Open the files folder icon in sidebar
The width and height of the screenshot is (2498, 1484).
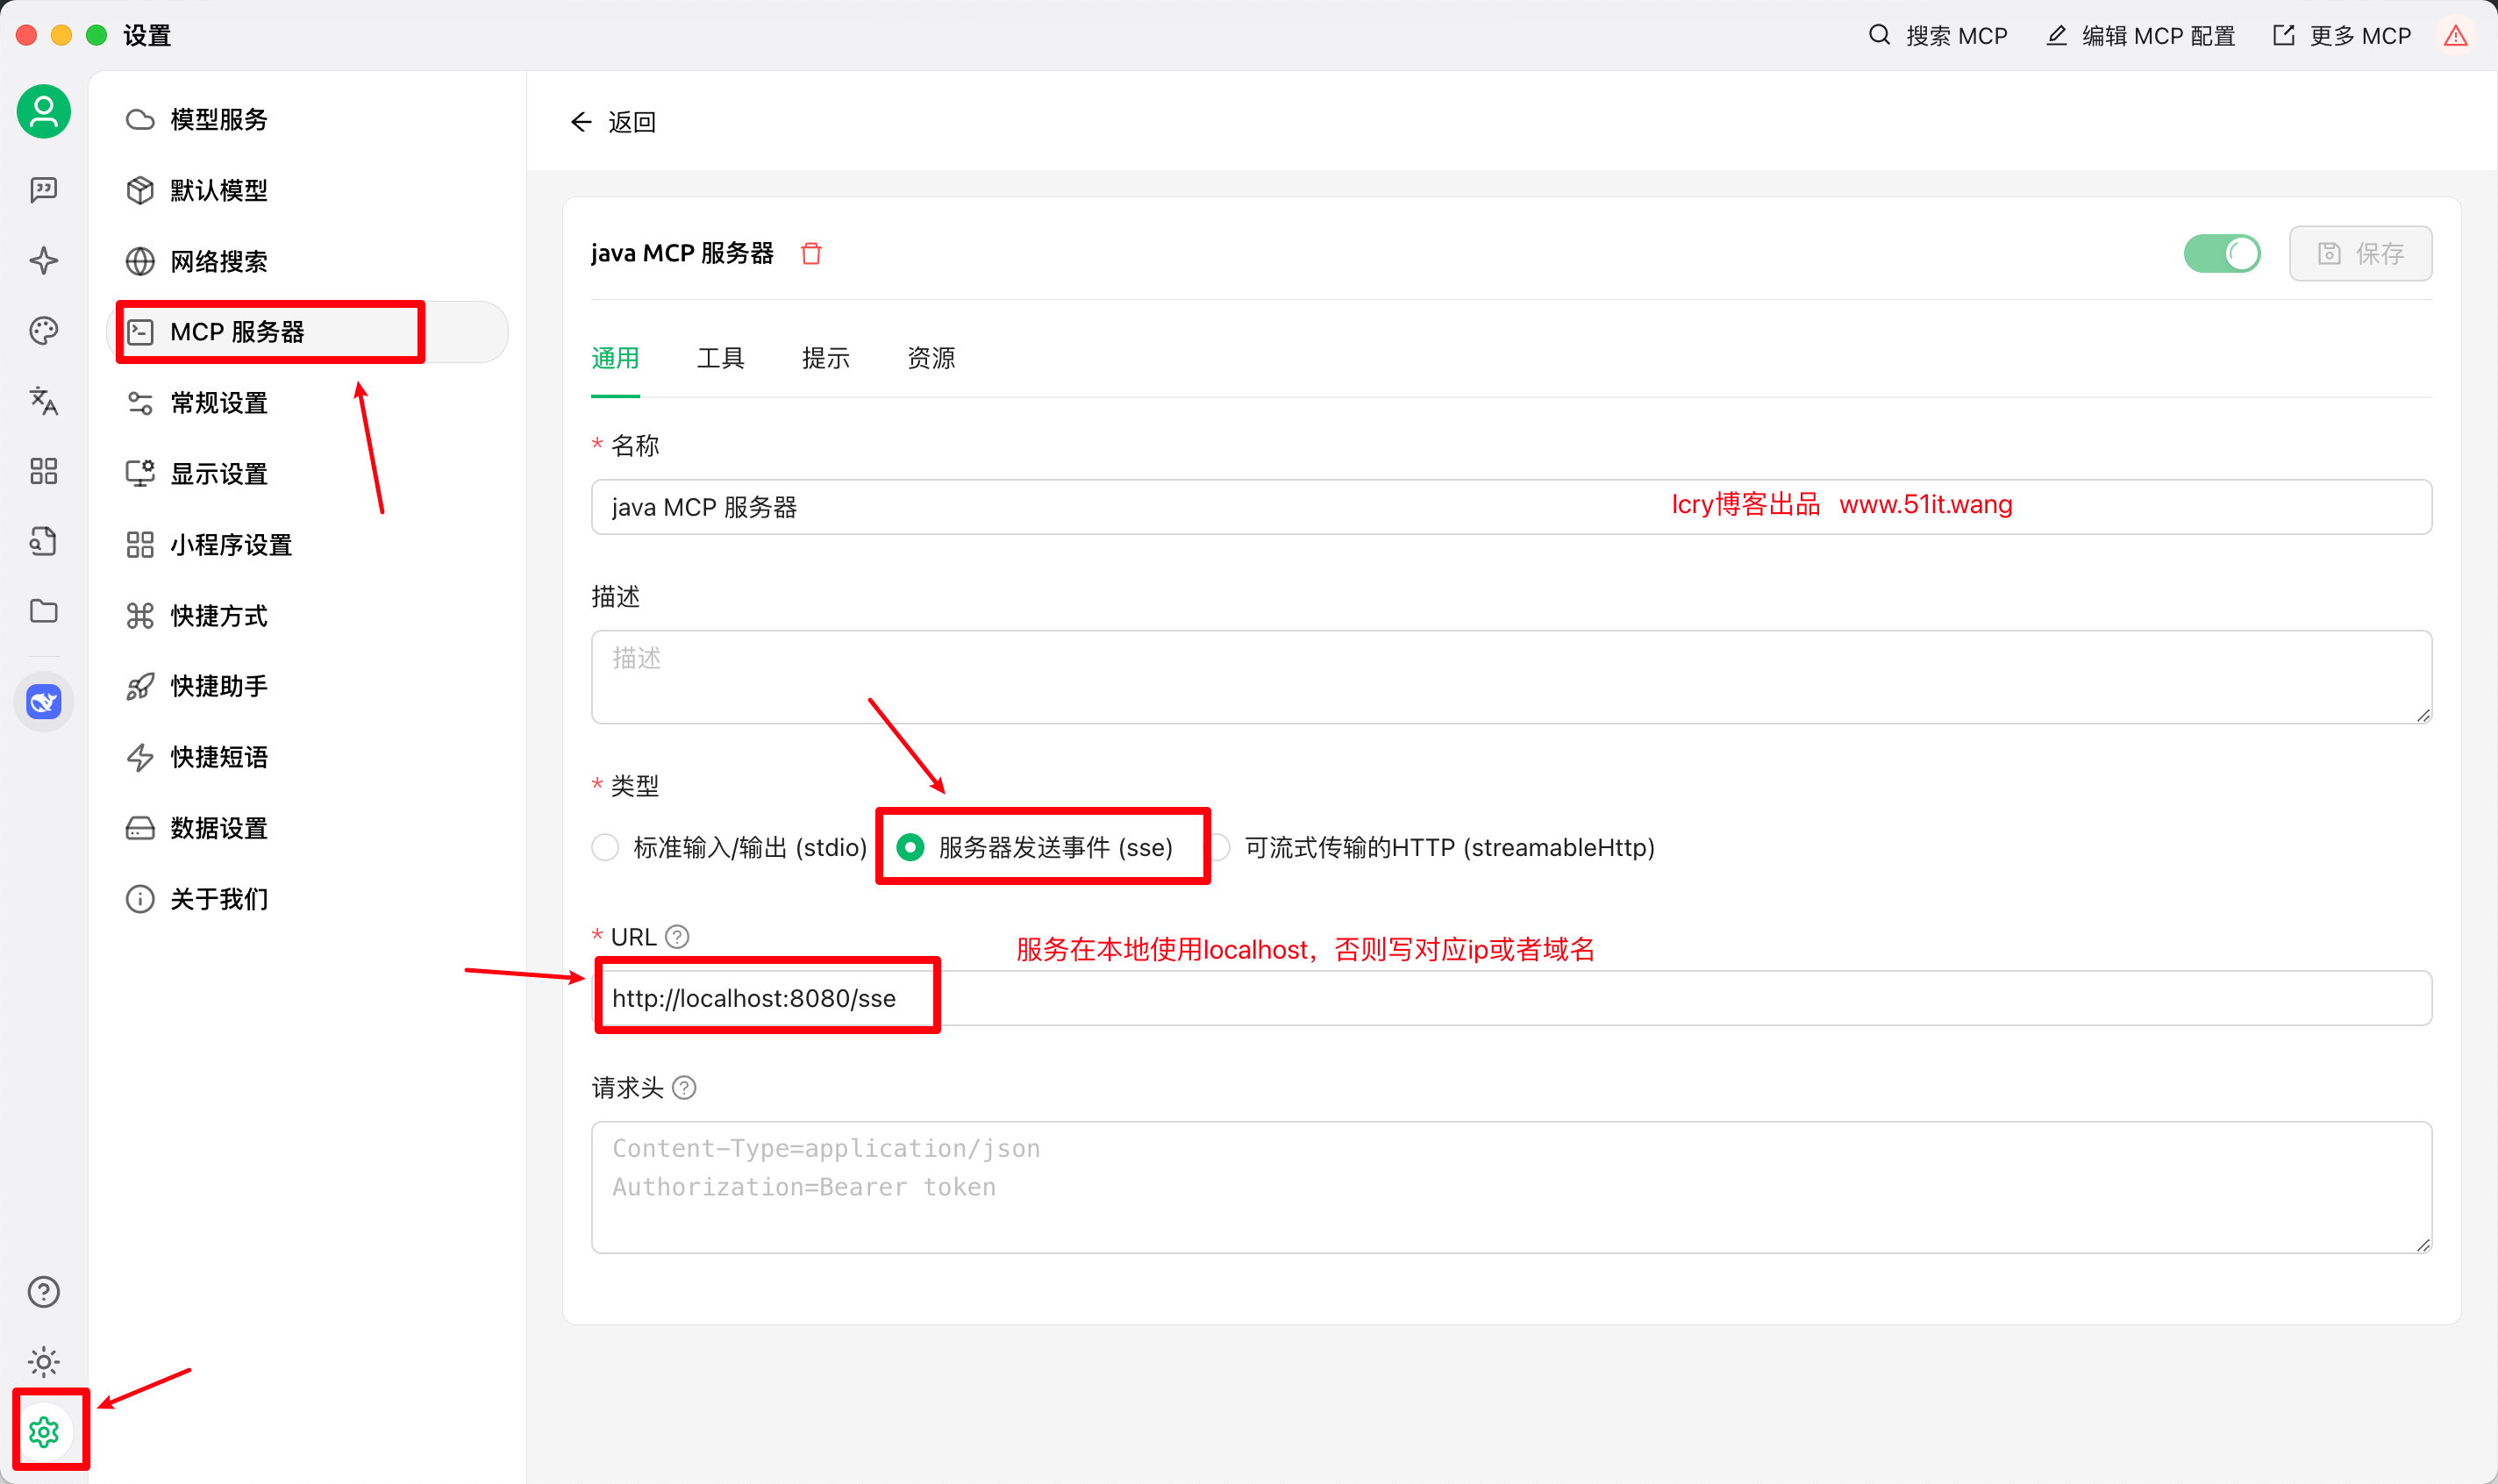(x=43, y=610)
